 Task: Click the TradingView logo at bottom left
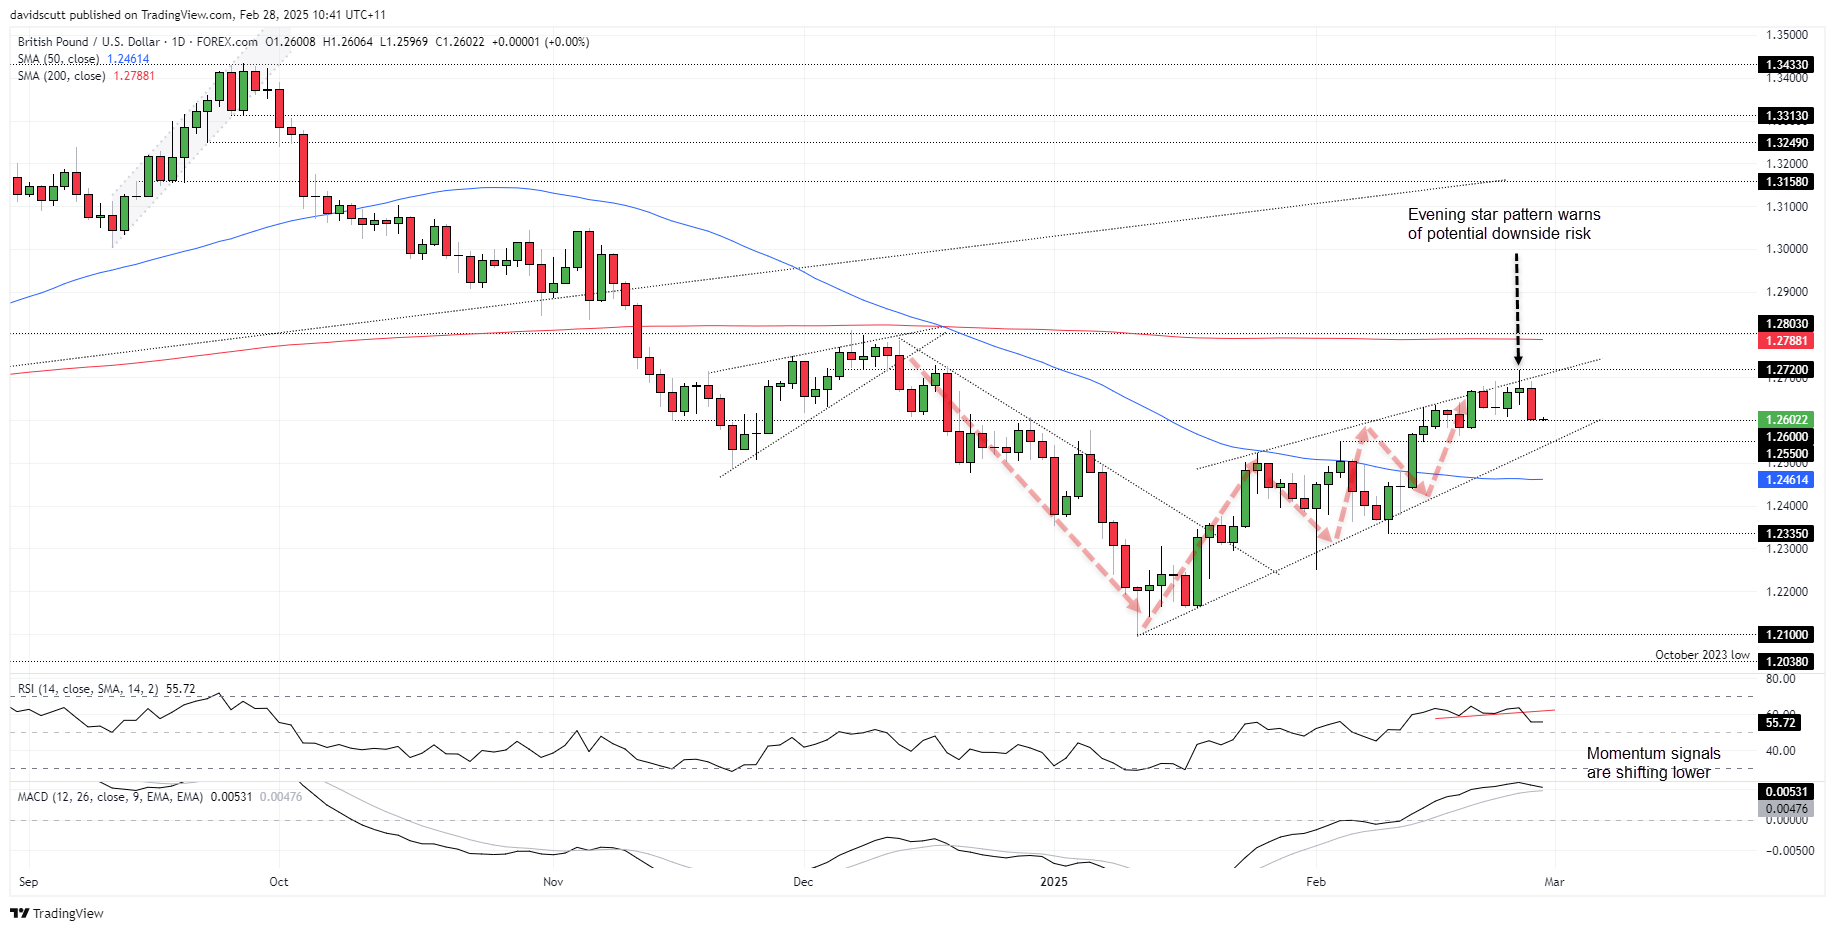57,913
